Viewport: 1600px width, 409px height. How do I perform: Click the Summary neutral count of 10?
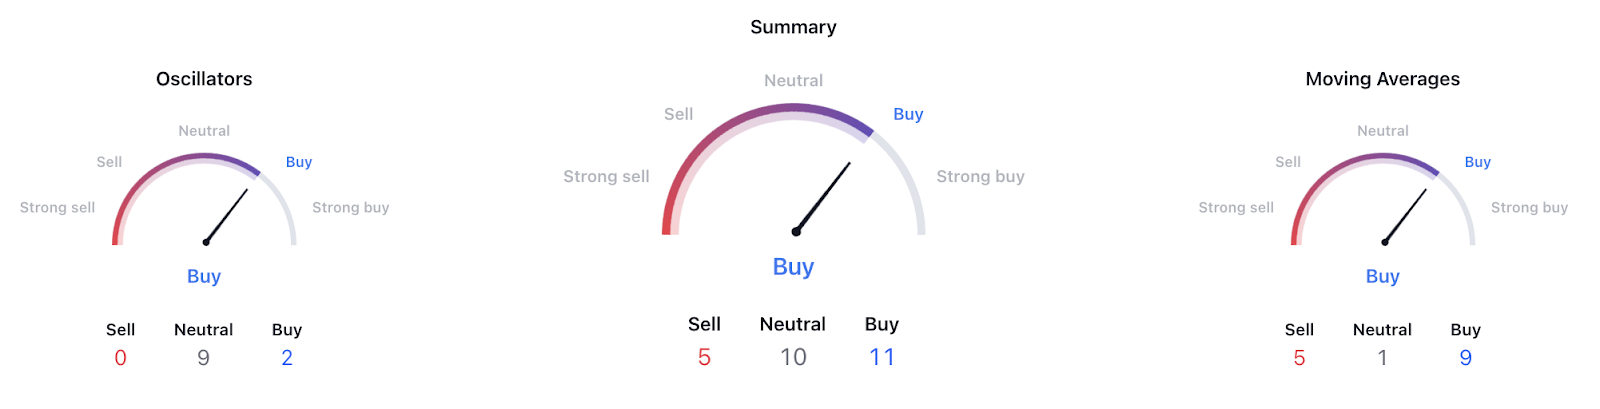point(793,357)
